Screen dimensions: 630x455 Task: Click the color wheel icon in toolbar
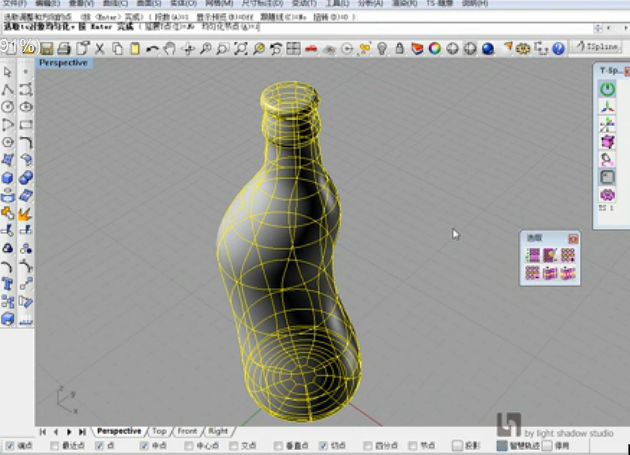[435, 48]
